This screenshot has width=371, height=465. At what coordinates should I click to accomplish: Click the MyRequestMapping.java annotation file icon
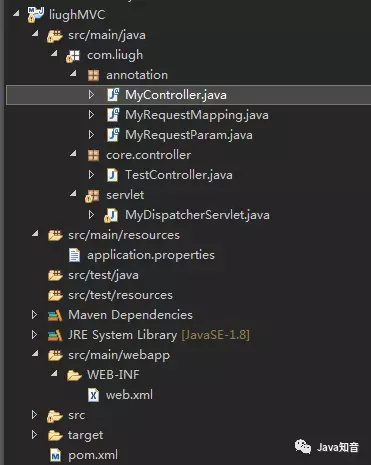tap(113, 115)
